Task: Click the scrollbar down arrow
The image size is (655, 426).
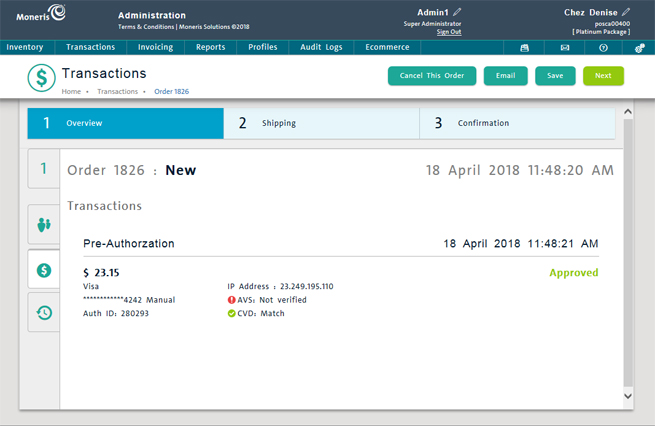Action: pos(627,397)
